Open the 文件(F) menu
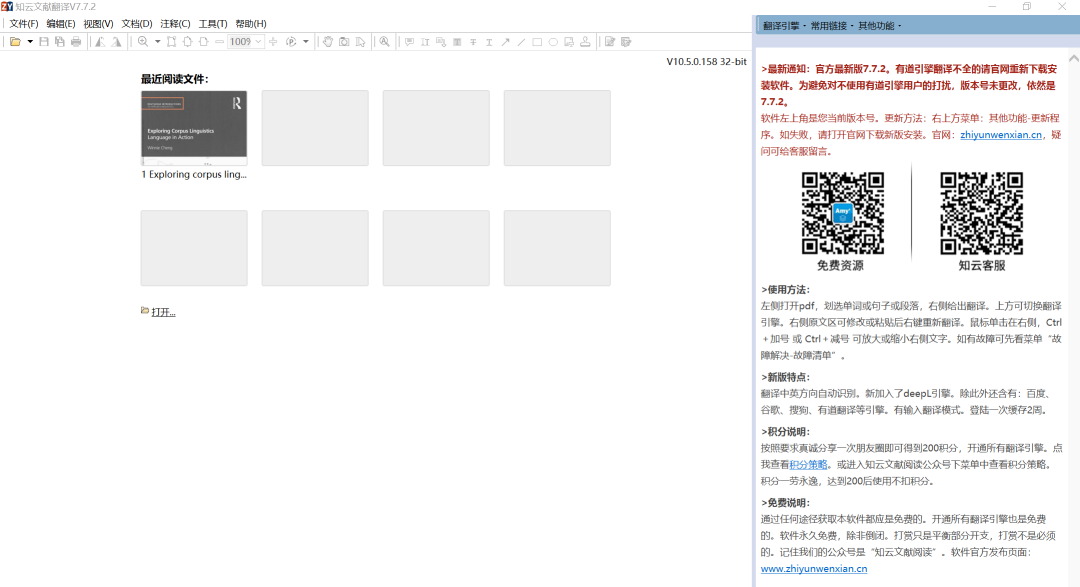 click(x=24, y=23)
